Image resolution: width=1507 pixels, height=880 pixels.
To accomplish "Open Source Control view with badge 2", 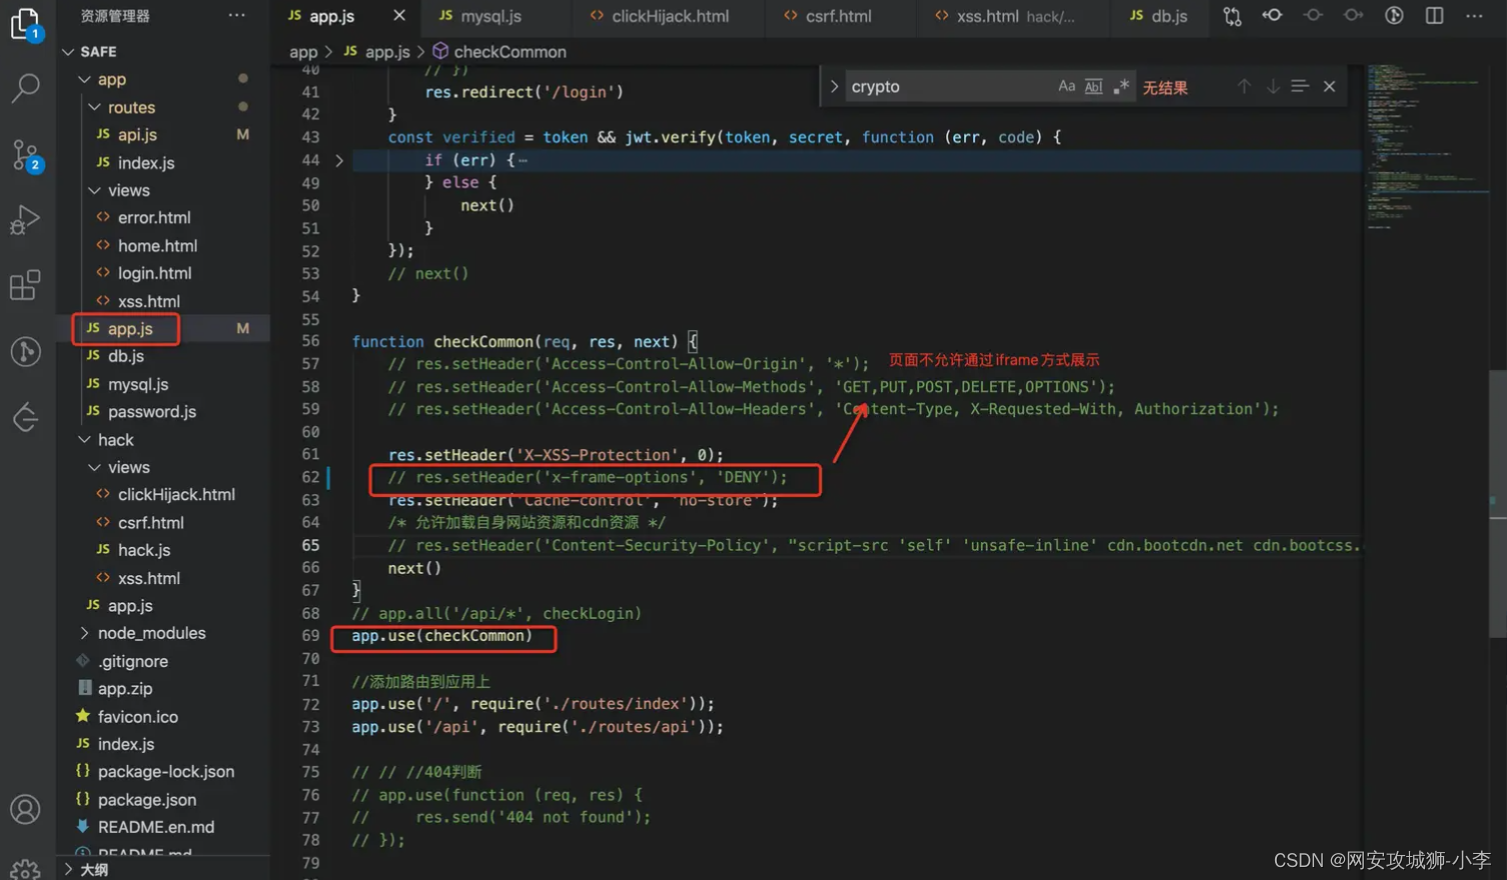I will tap(25, 155).
